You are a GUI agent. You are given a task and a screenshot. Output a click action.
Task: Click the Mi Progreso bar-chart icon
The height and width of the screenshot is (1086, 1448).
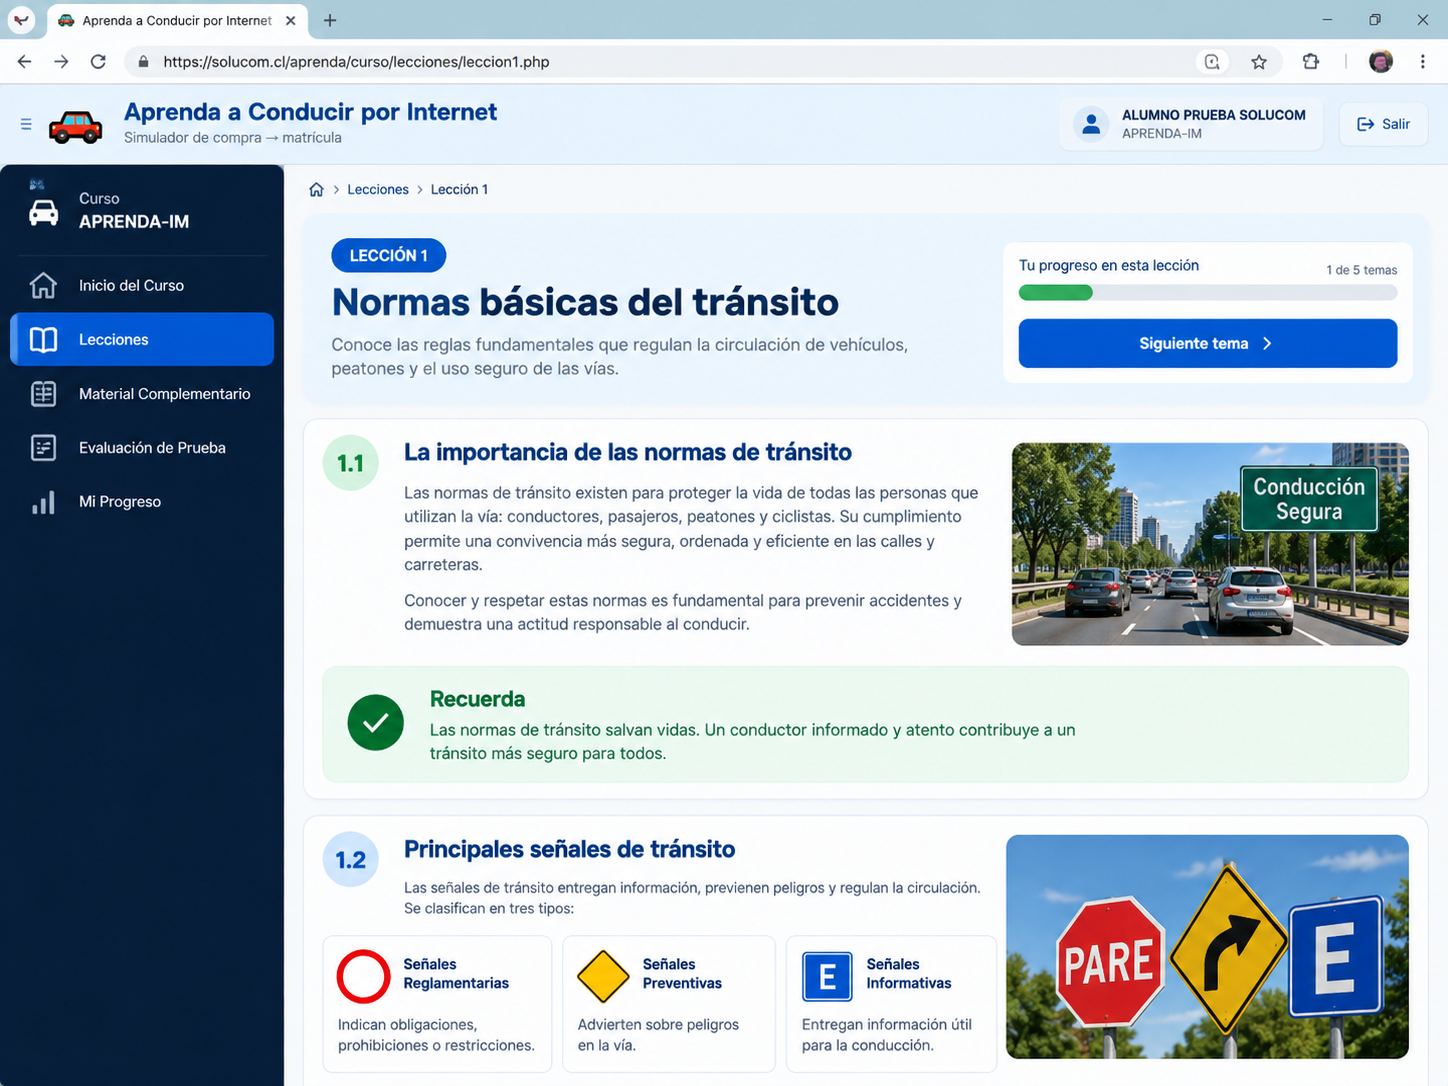pos(43,502)
